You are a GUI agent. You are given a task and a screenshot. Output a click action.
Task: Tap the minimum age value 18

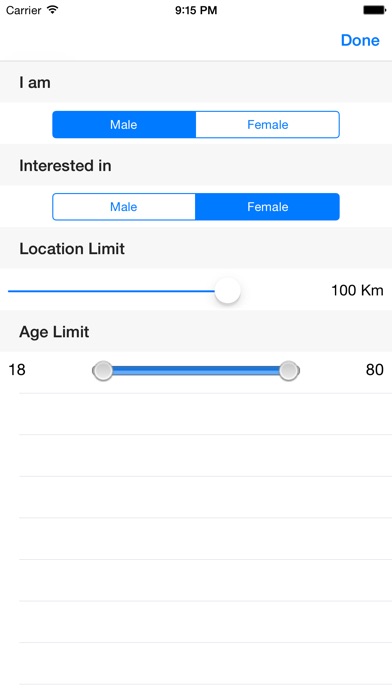[17, 369]
